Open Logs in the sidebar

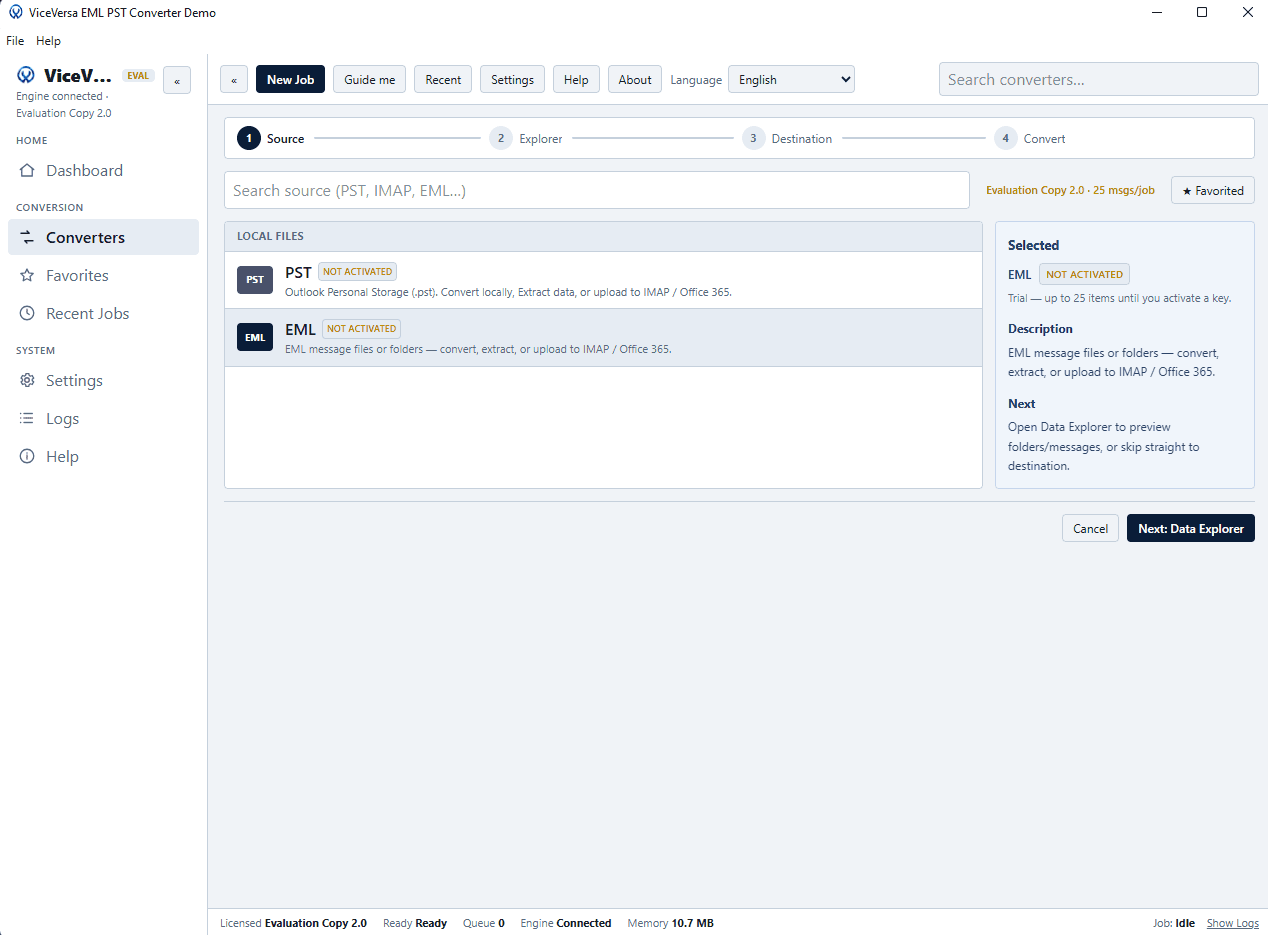pos(103,419)
